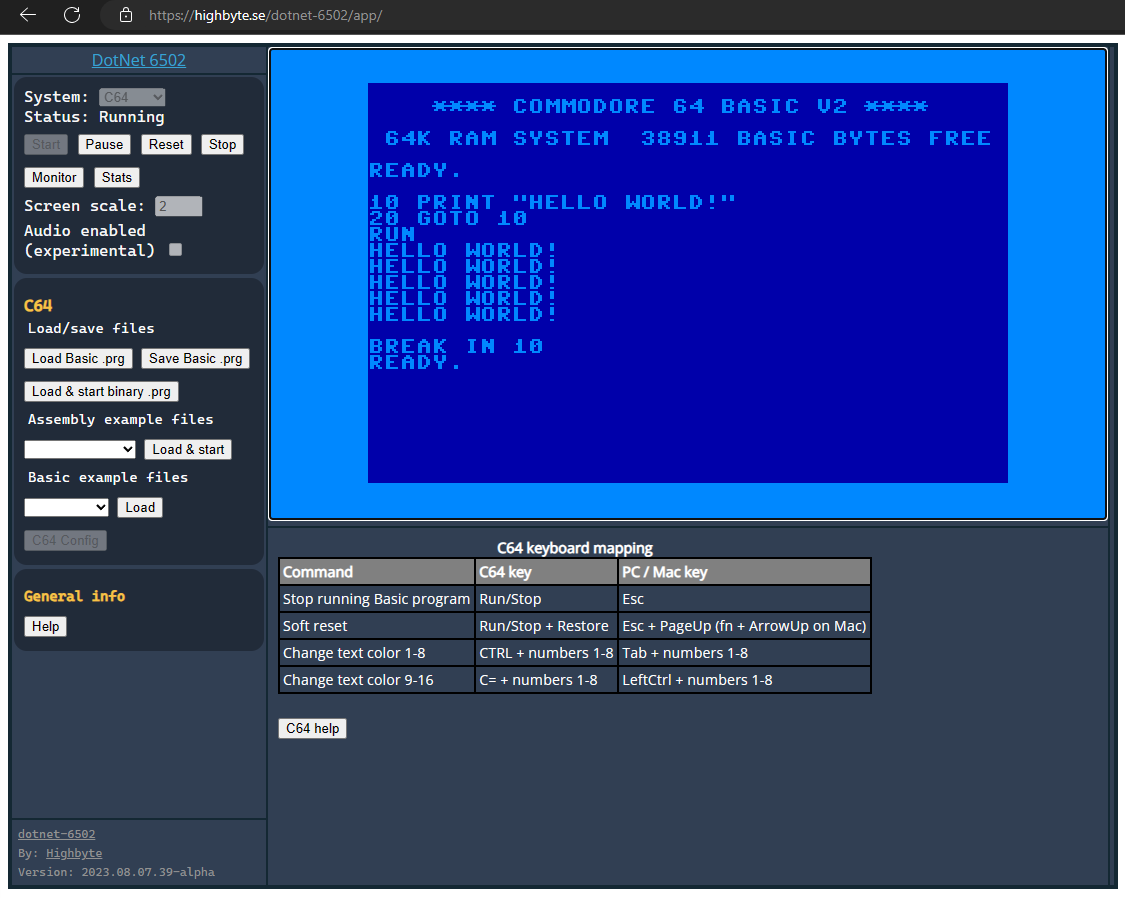1125x898 pixels.
Task: Go back with the browser back arrow
Action: tap(28, 15)
